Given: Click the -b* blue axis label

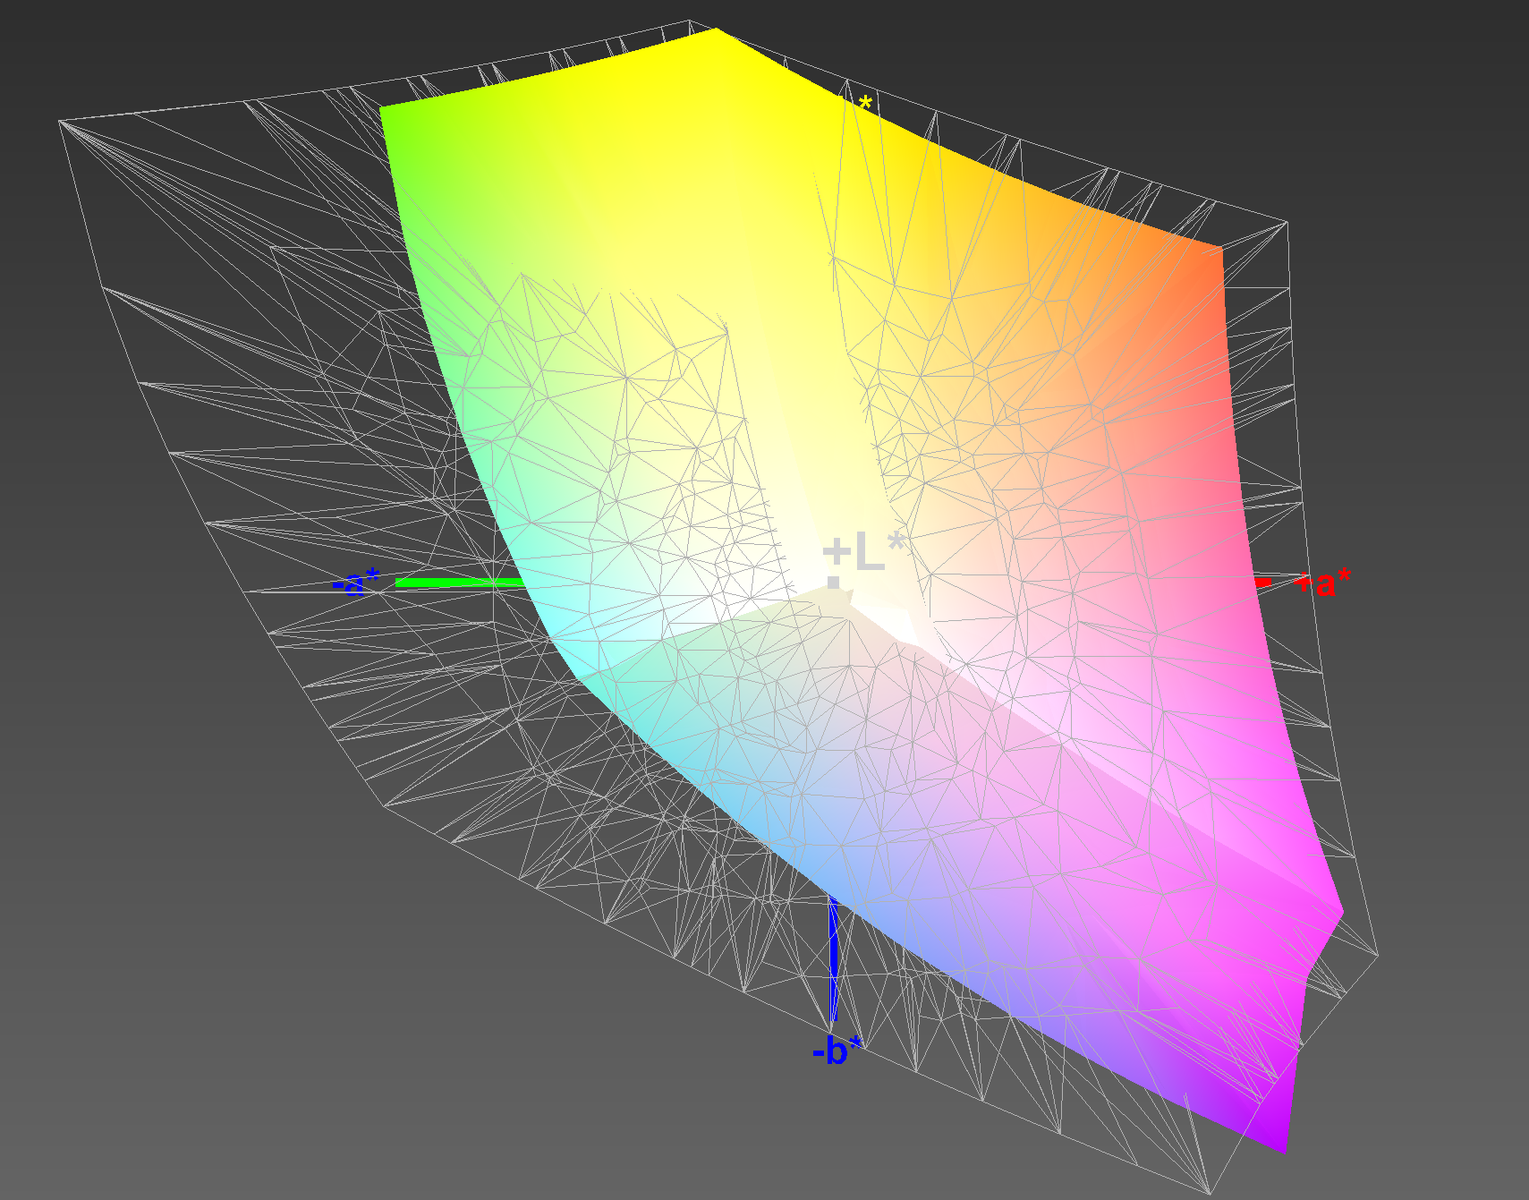Looking at the screenshot, I should click(836, 1050).
